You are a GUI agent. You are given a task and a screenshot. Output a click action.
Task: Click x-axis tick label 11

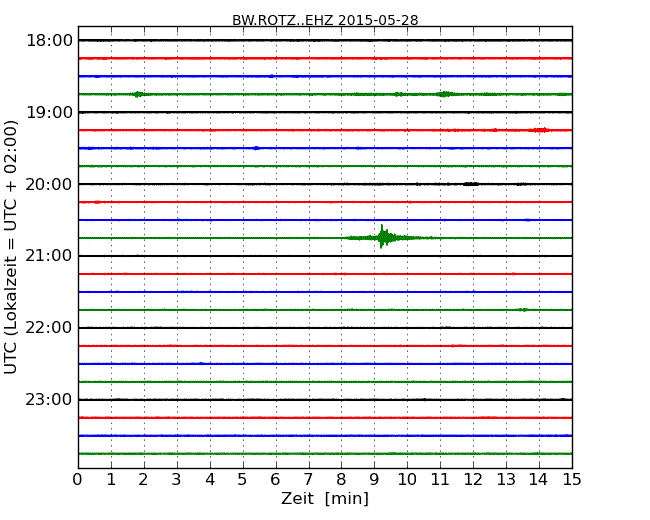pyautogui.click(x=440, y=479)
